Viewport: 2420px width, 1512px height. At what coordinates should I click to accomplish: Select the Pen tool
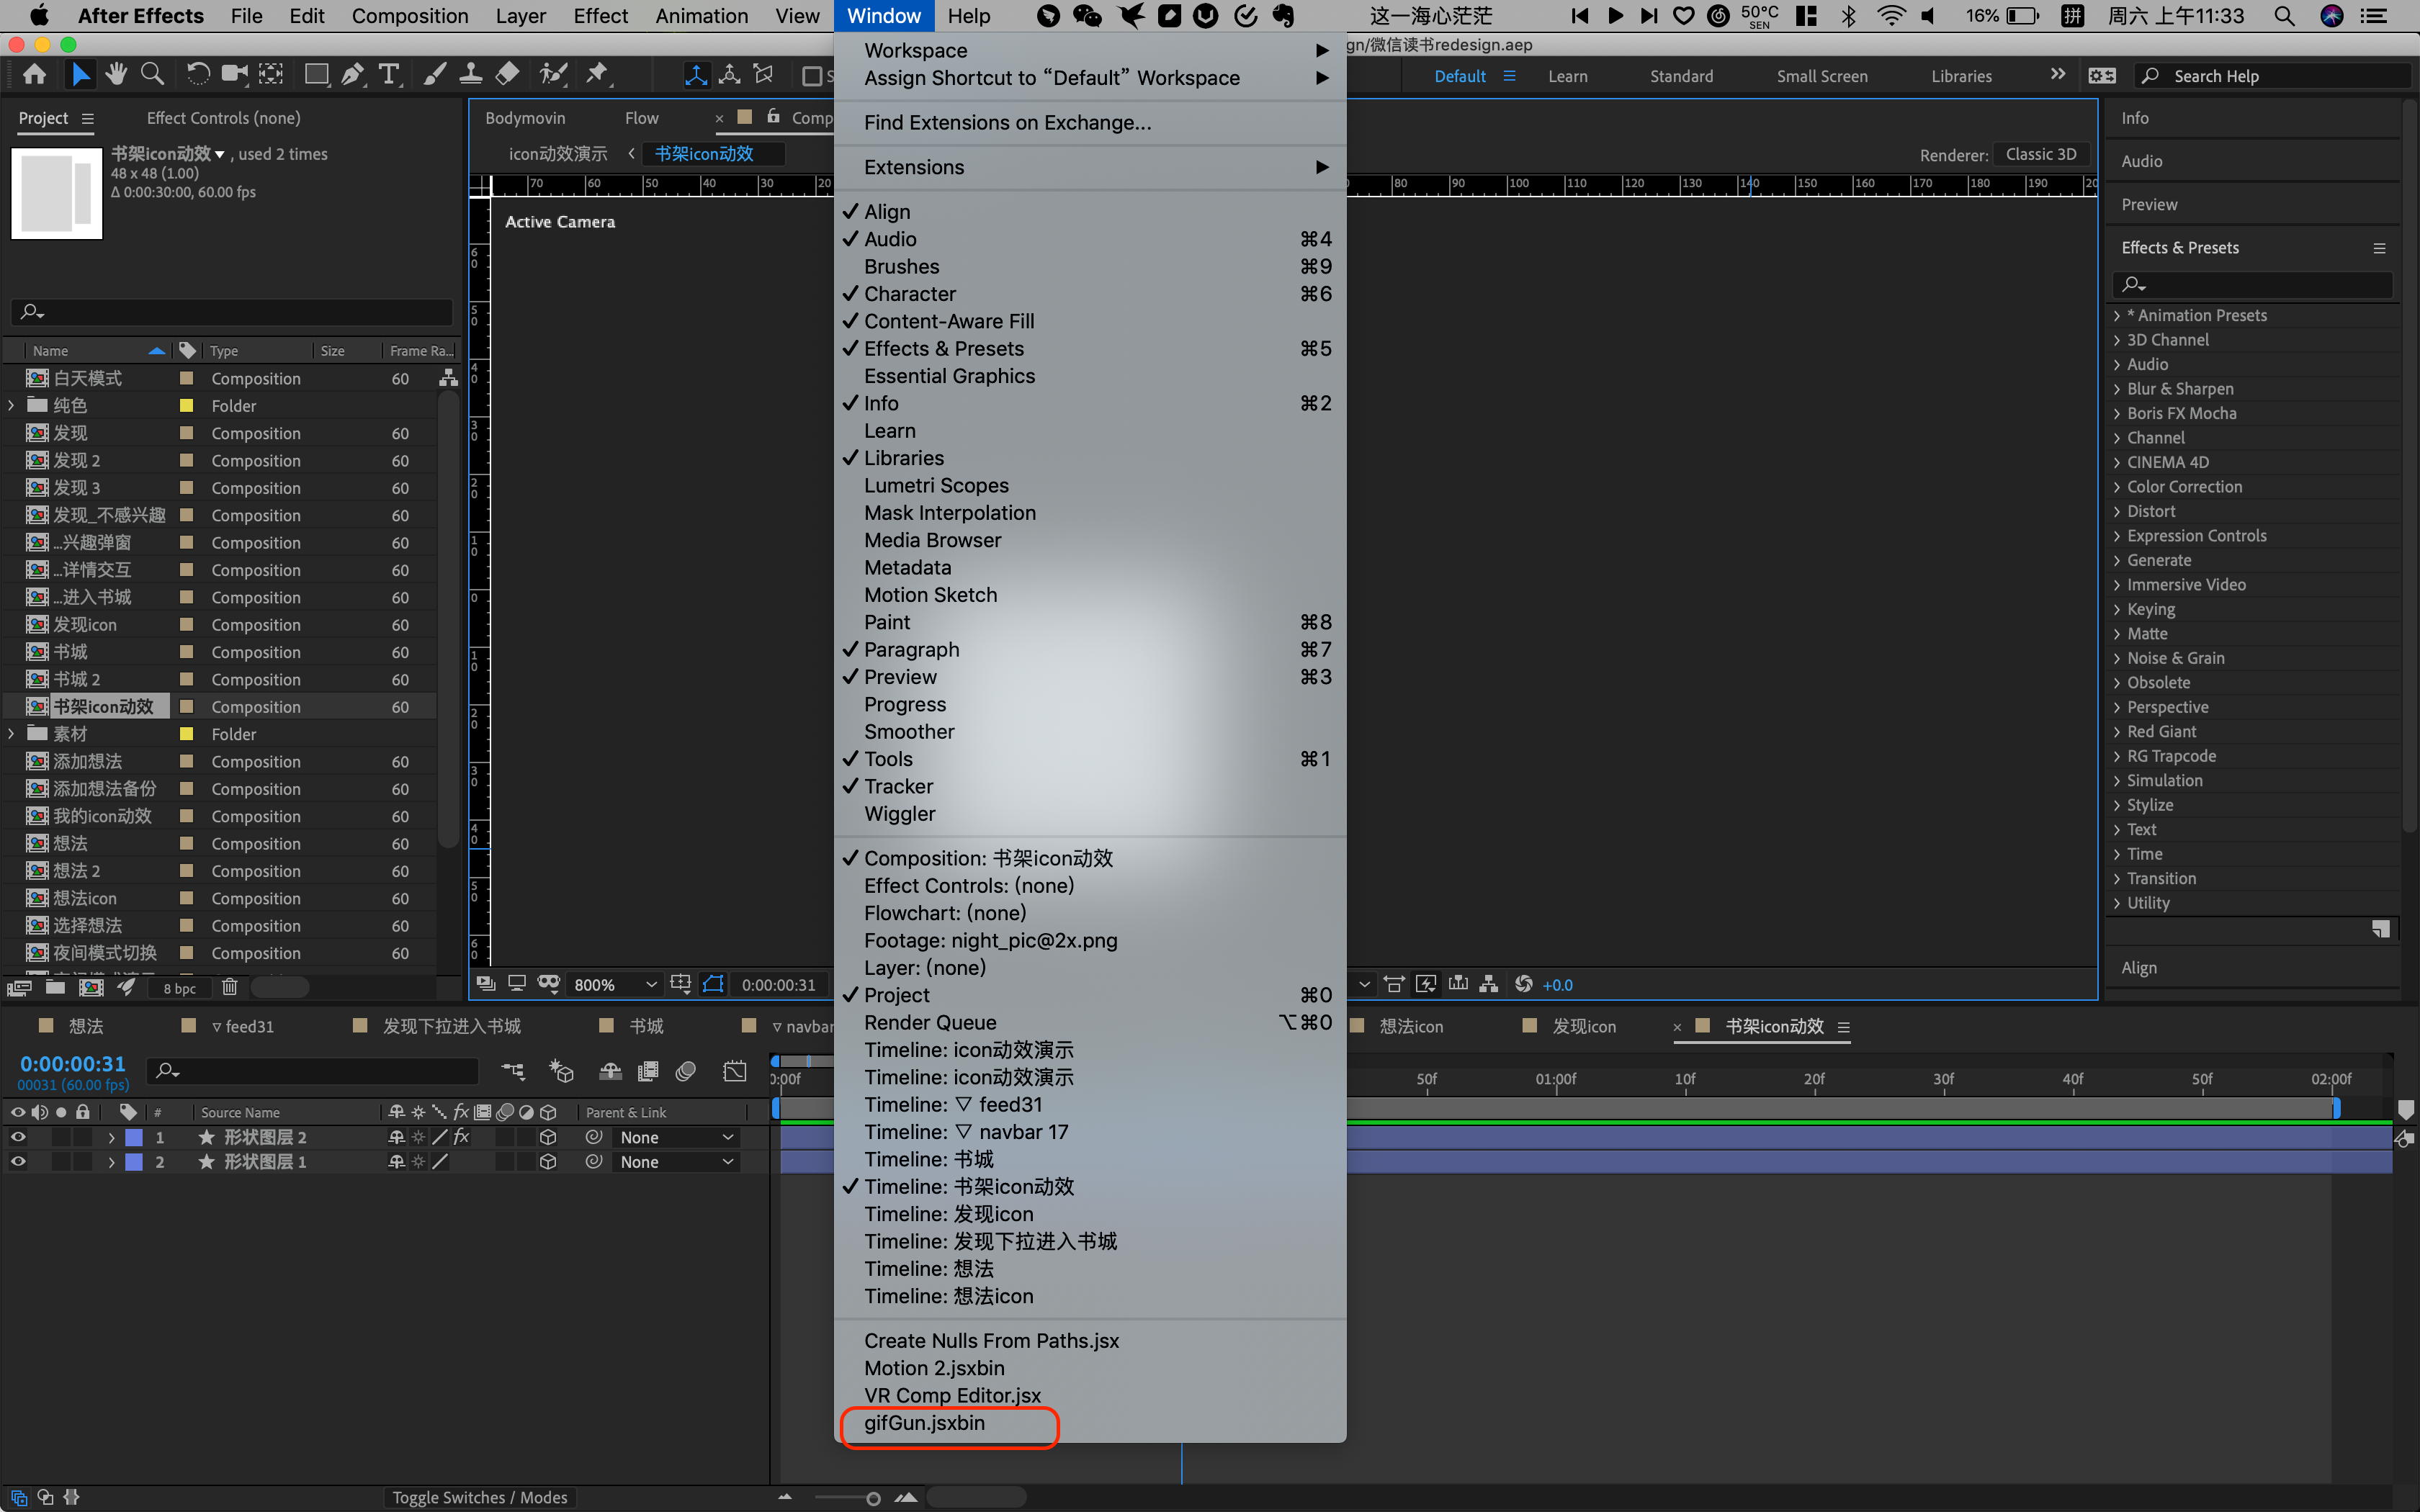tap(352, 74)
